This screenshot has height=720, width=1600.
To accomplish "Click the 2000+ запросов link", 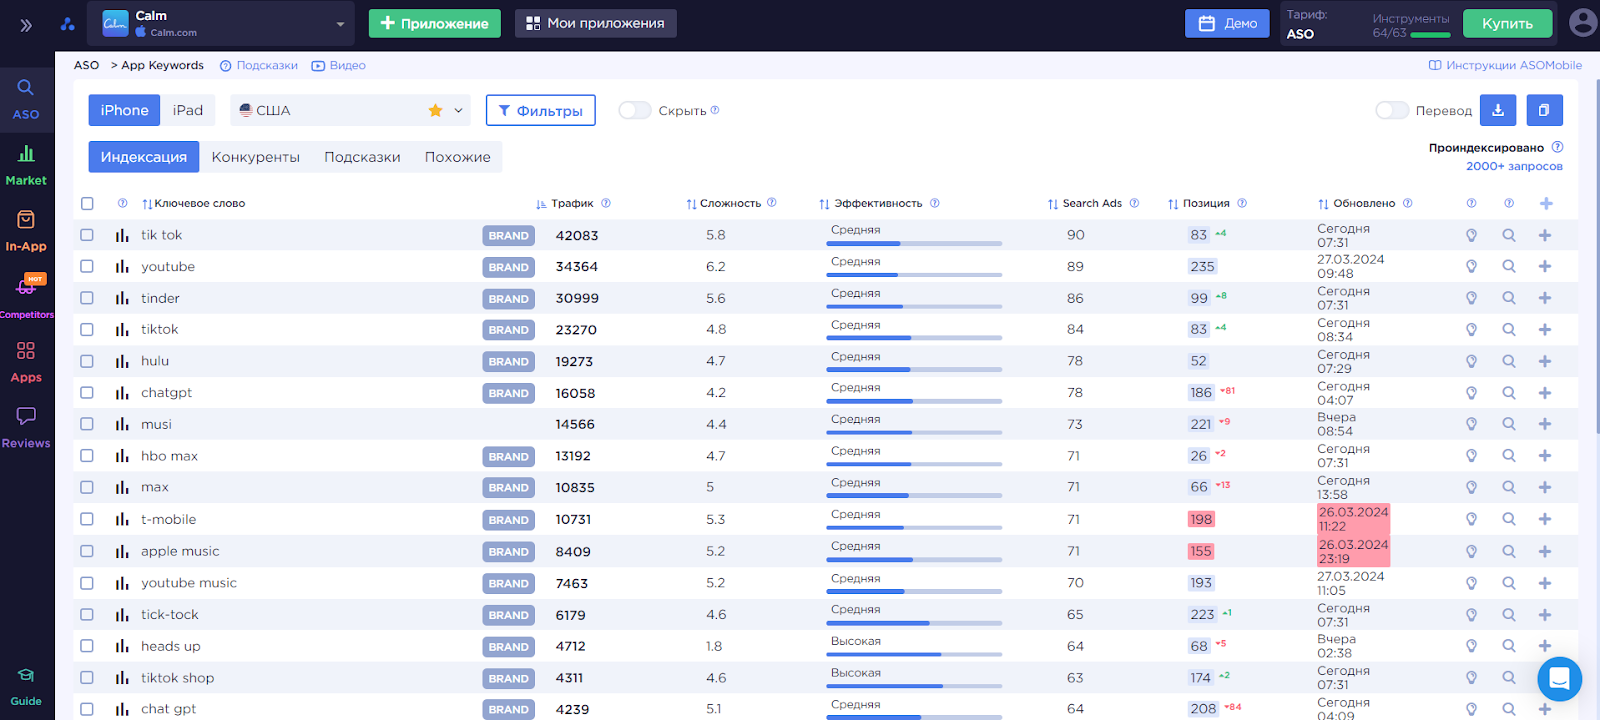I will click(1514, 166).
